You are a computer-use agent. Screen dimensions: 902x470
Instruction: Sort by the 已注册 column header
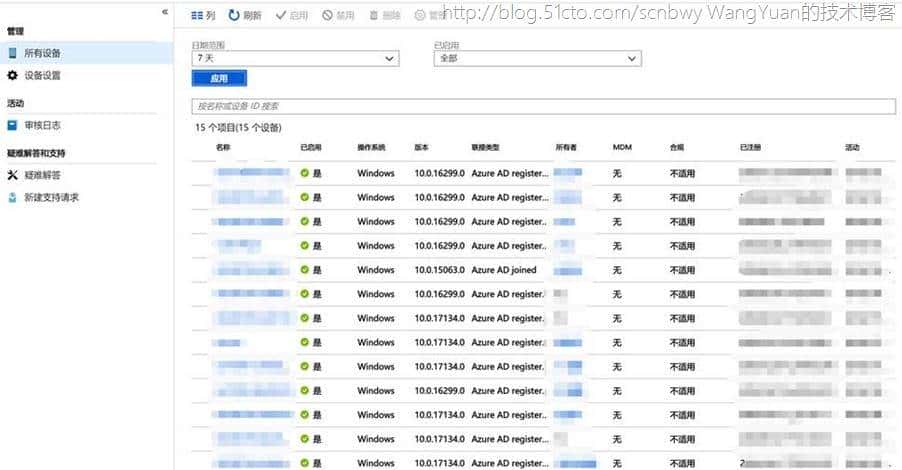point(750,147)
